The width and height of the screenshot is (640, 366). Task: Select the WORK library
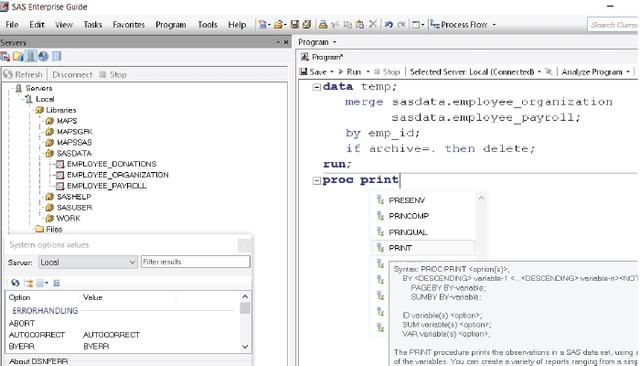(x=68, y=218)
